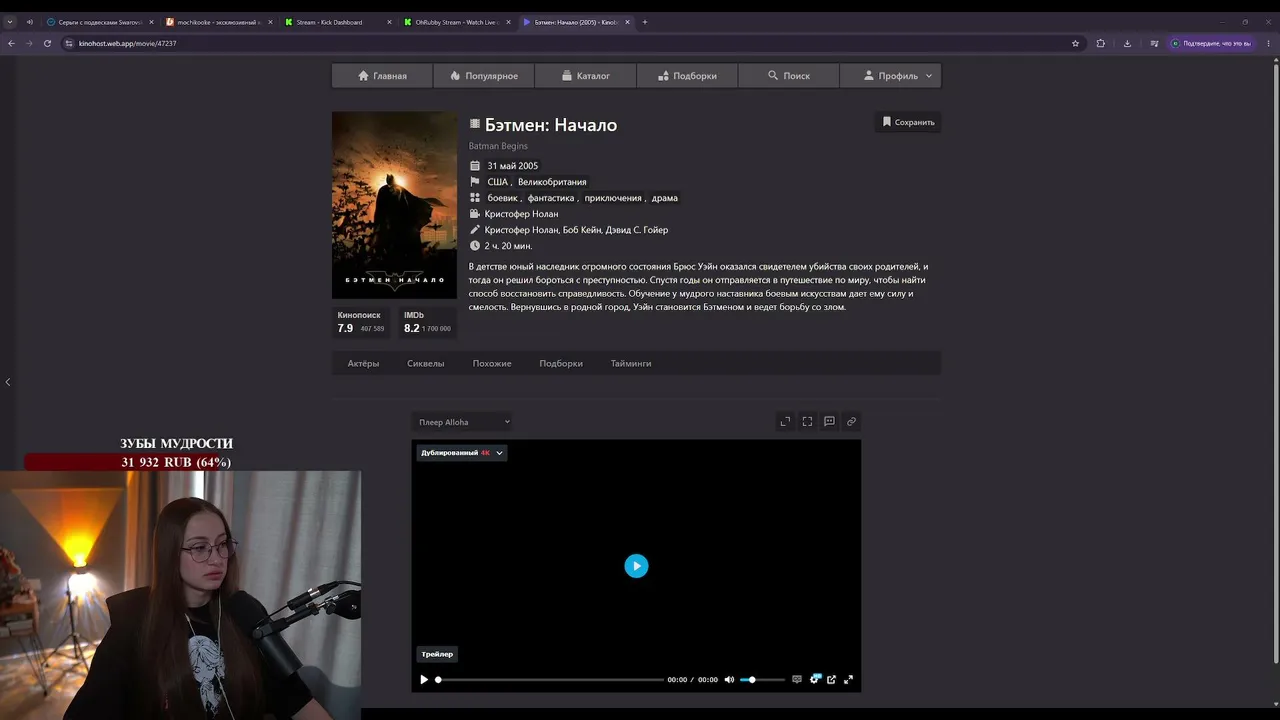Click the runtime text 2 ч. 20 мин.
Image resolution: width=1280 pixels, height=720 pixels.
tap(508, 246)
